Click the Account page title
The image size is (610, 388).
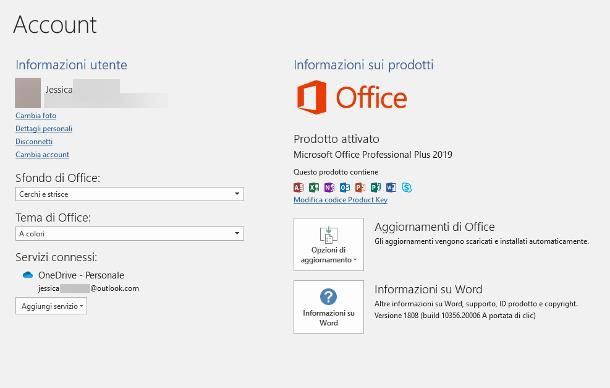pyautogui.click(x=54, y=25)
